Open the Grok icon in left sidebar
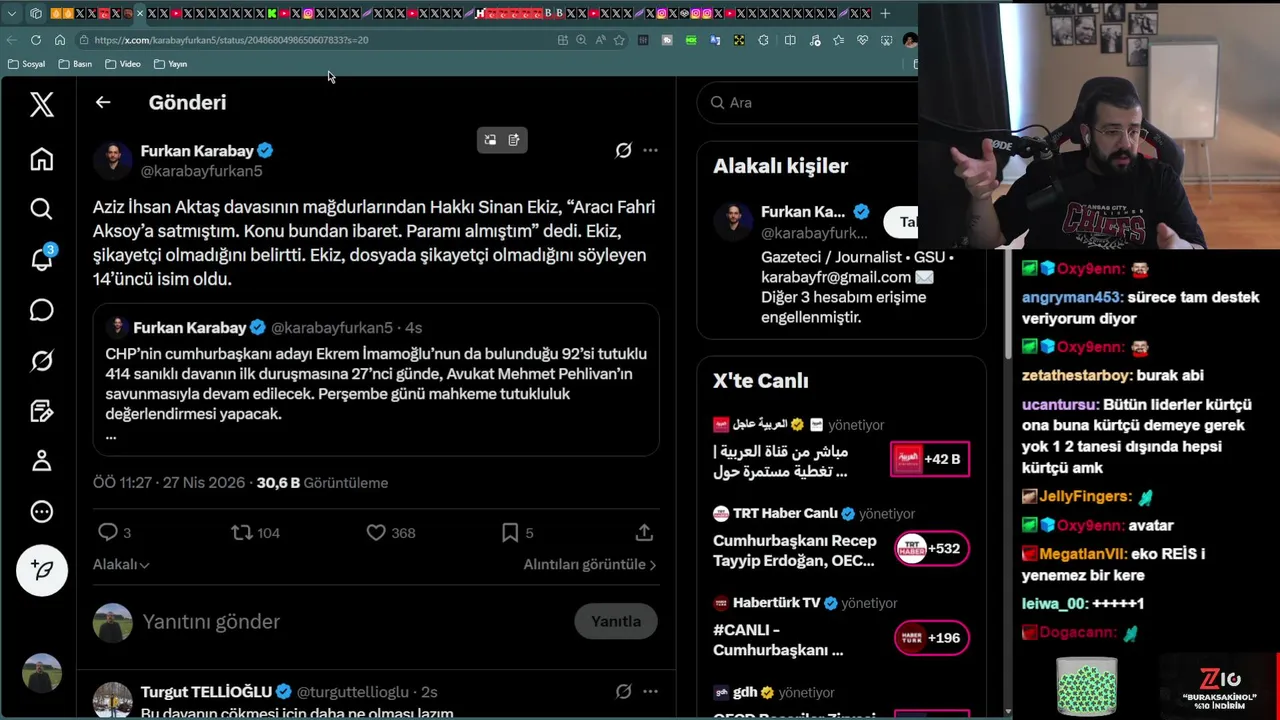 [x=41, y=360]
